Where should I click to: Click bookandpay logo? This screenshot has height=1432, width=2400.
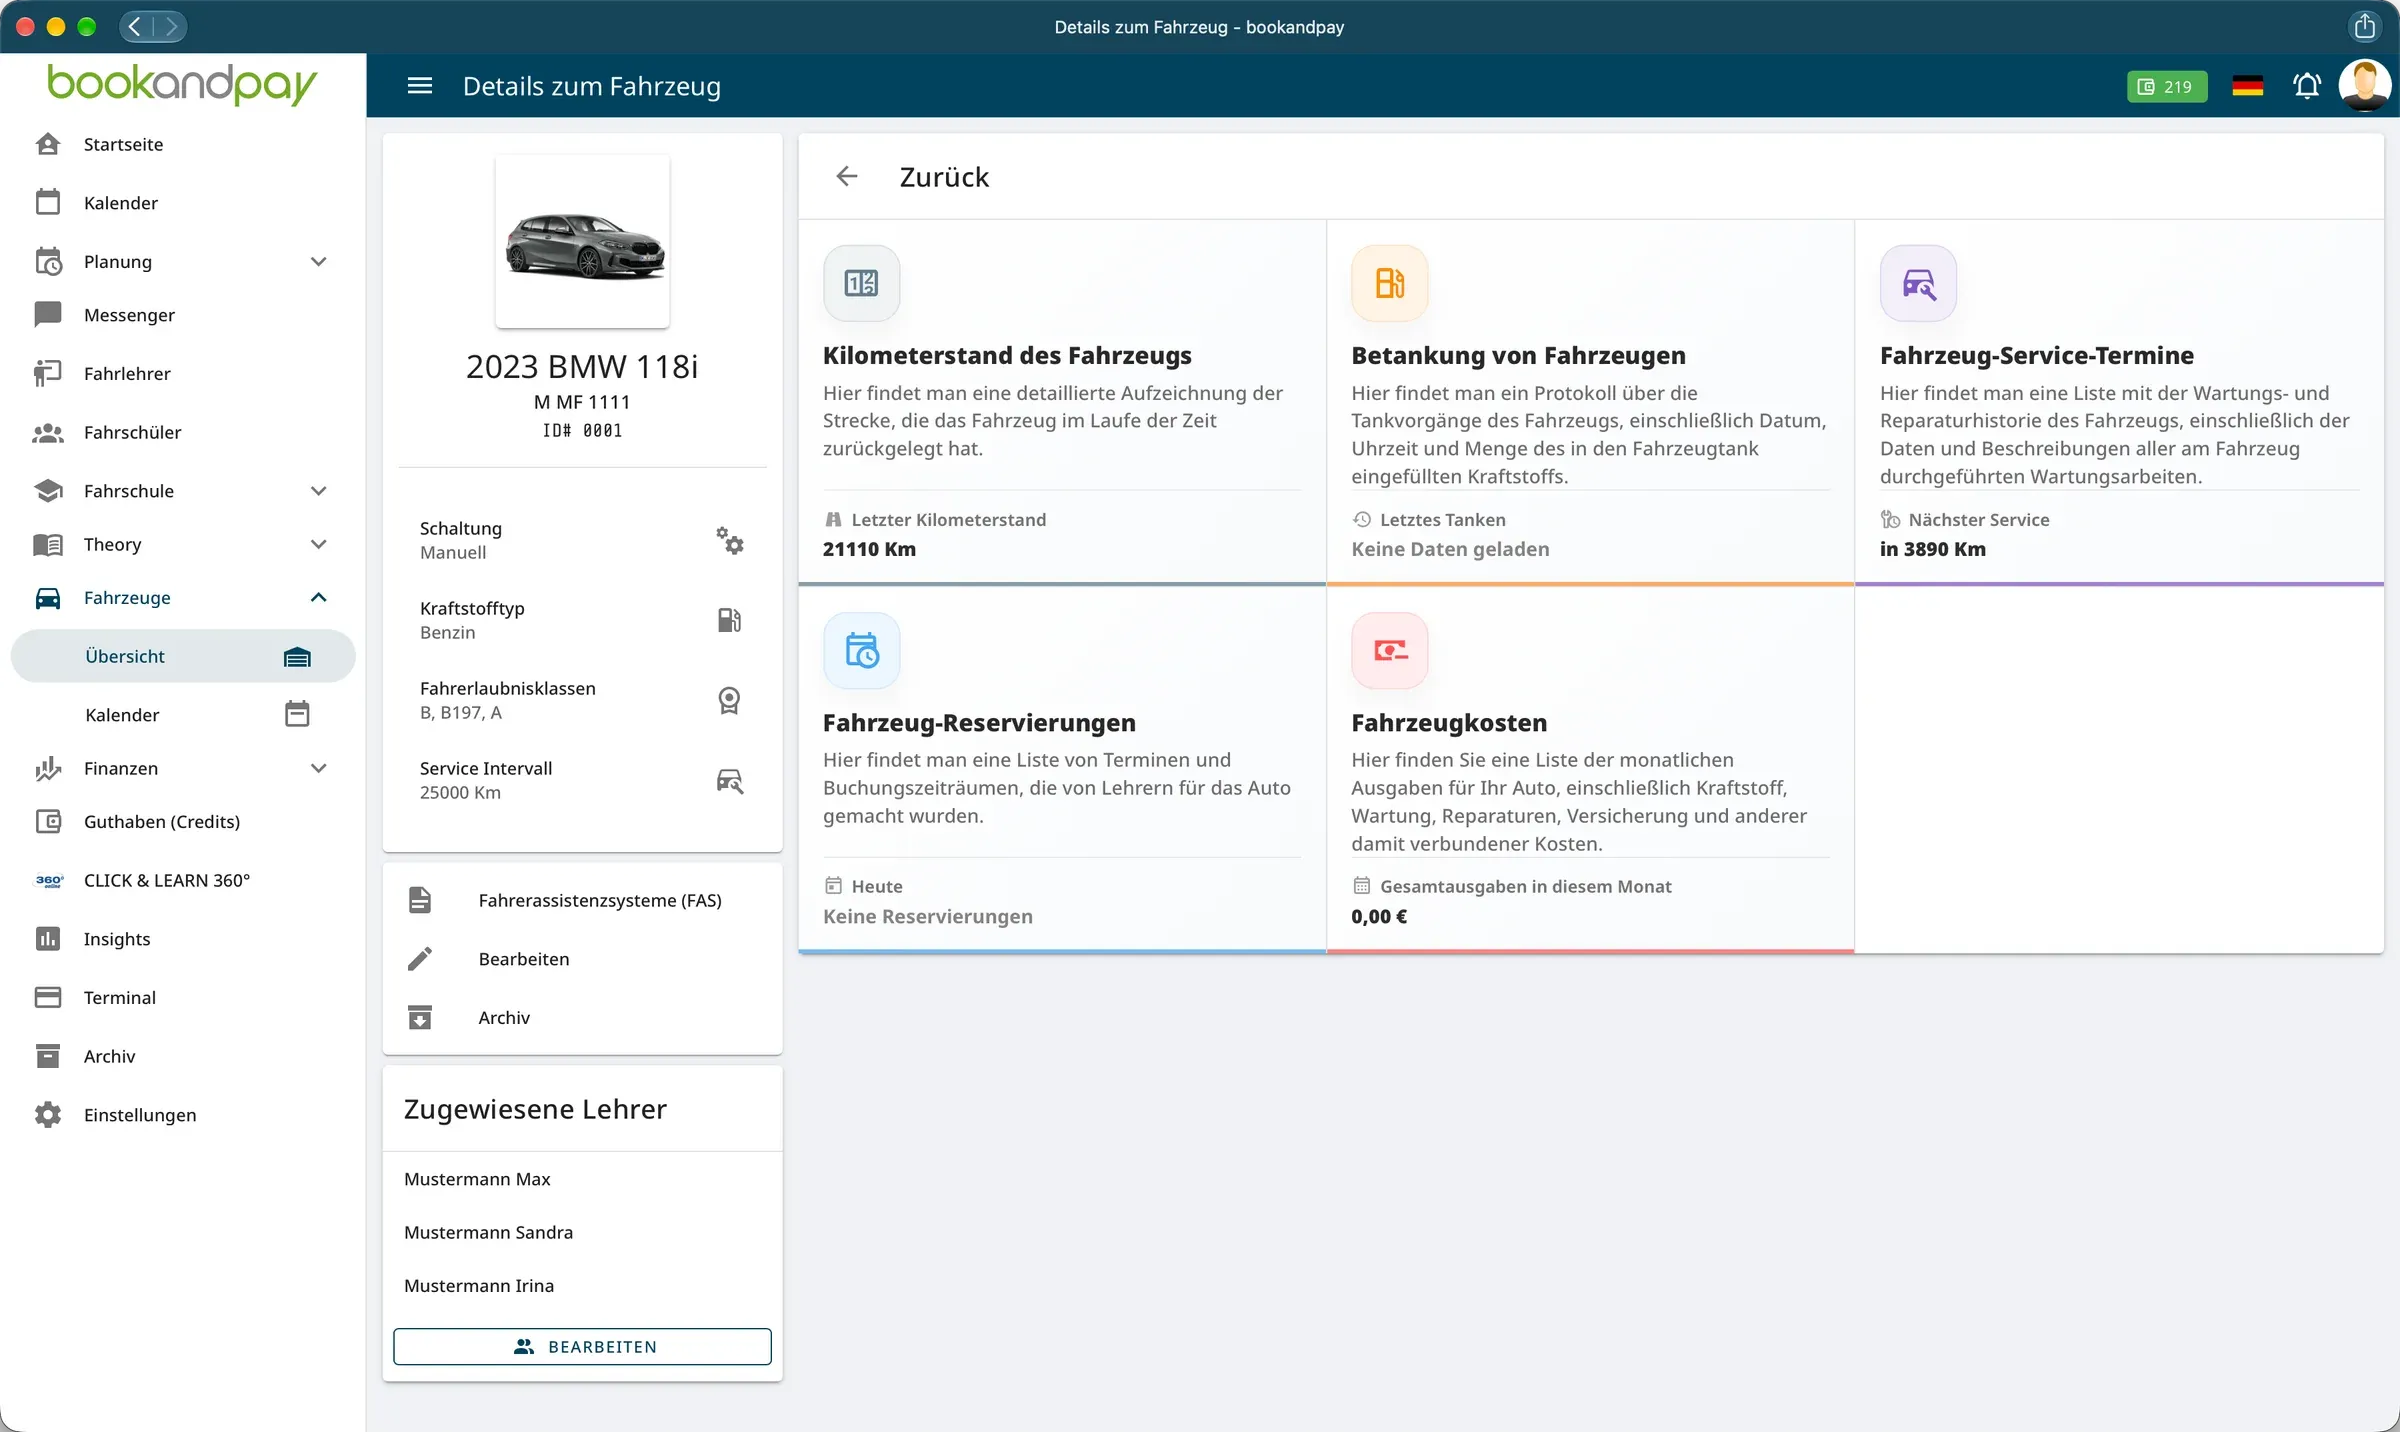click(x=182, y=84)
